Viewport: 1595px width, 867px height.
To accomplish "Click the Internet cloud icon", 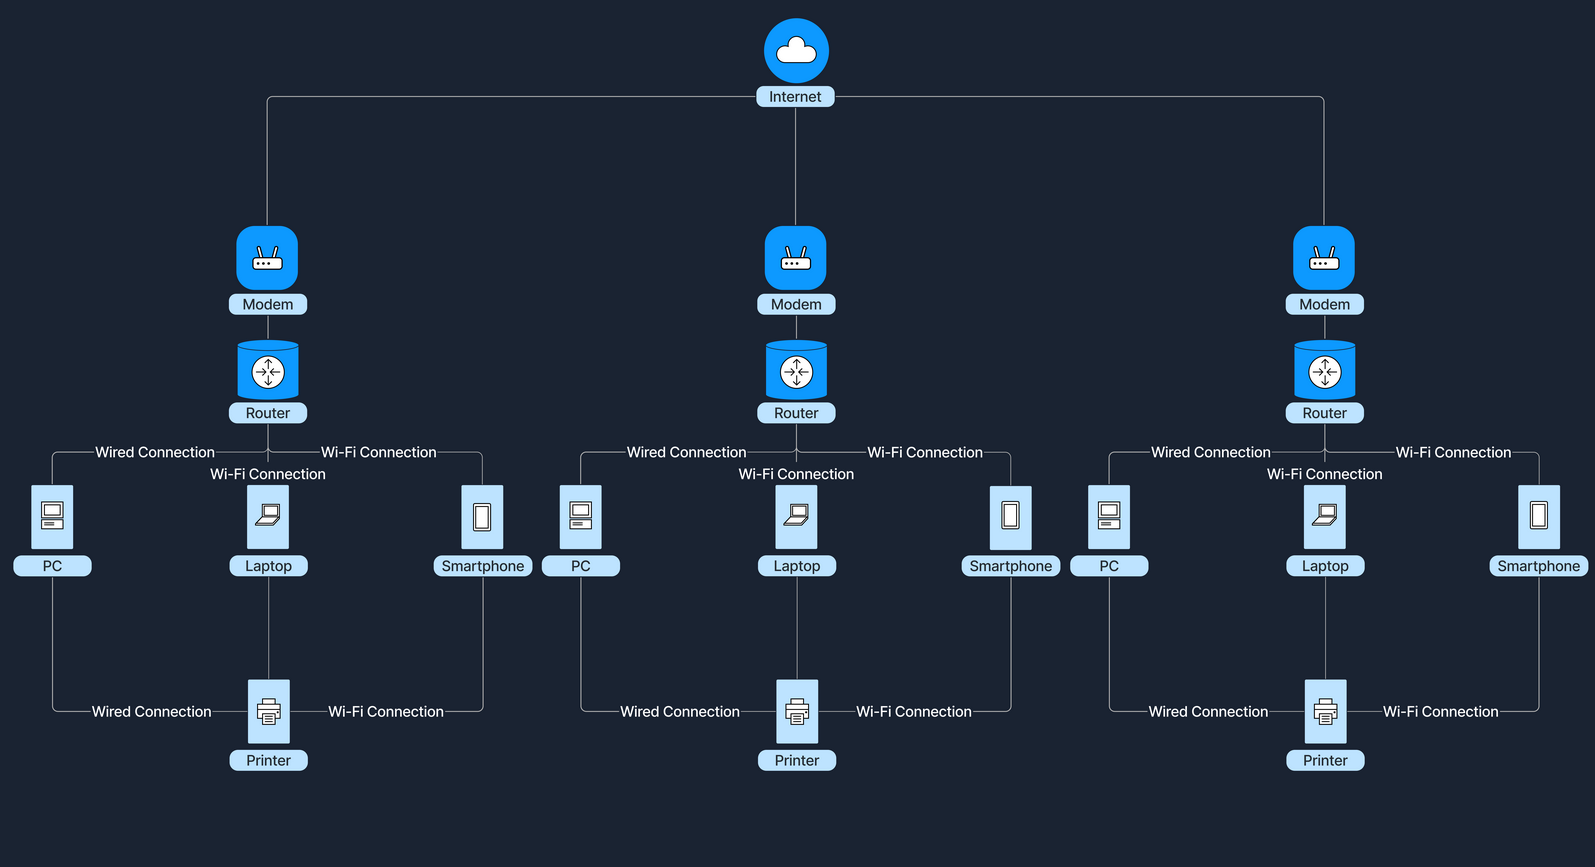I will tap(796, 51).
